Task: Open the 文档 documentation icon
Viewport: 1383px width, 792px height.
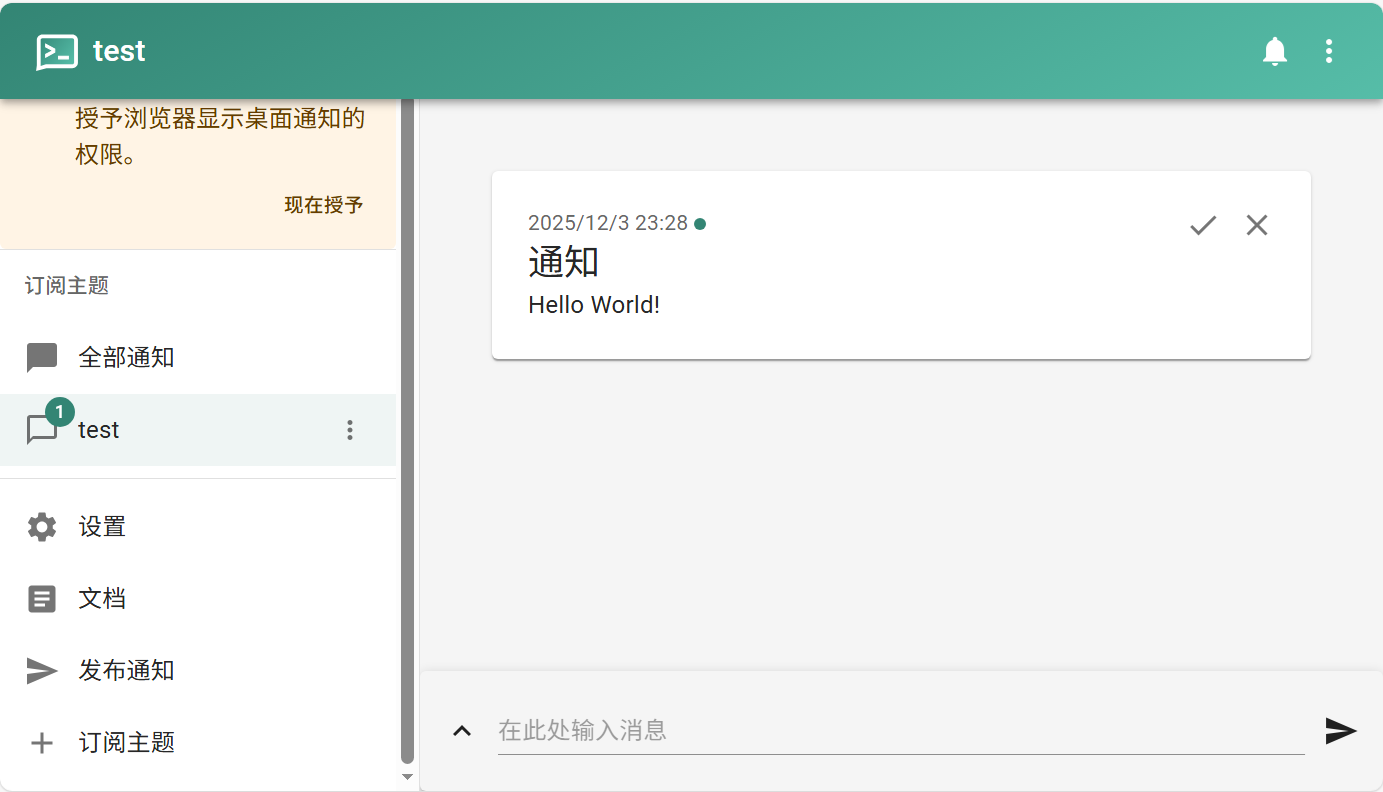Action: 42,599
